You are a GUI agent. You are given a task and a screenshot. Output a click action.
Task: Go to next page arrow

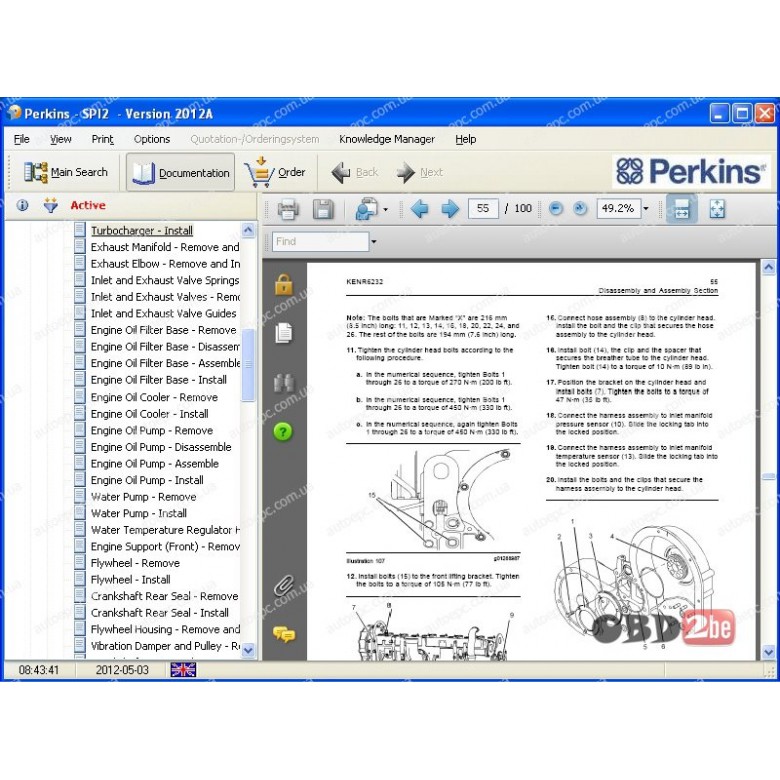coord(450,208)
